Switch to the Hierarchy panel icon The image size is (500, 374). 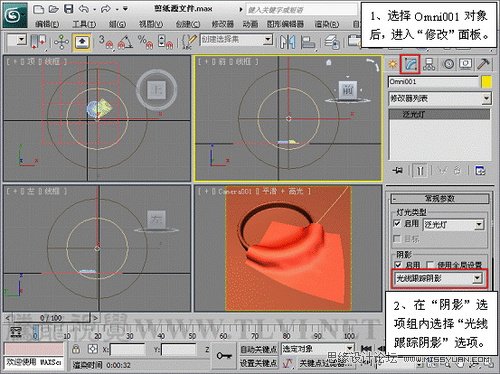pyautogui.click(x=429, y=64)
